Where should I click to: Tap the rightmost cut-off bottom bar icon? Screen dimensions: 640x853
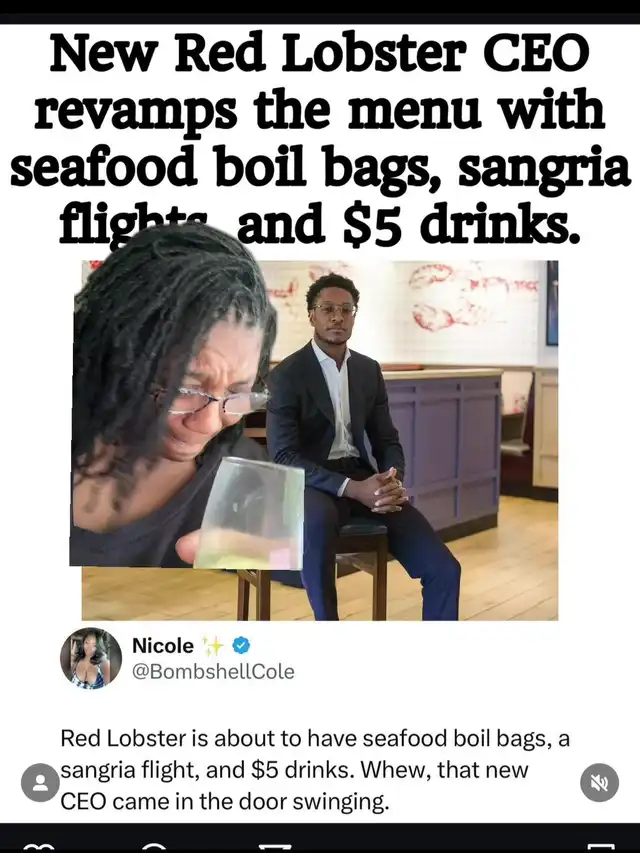pos(601,848)
